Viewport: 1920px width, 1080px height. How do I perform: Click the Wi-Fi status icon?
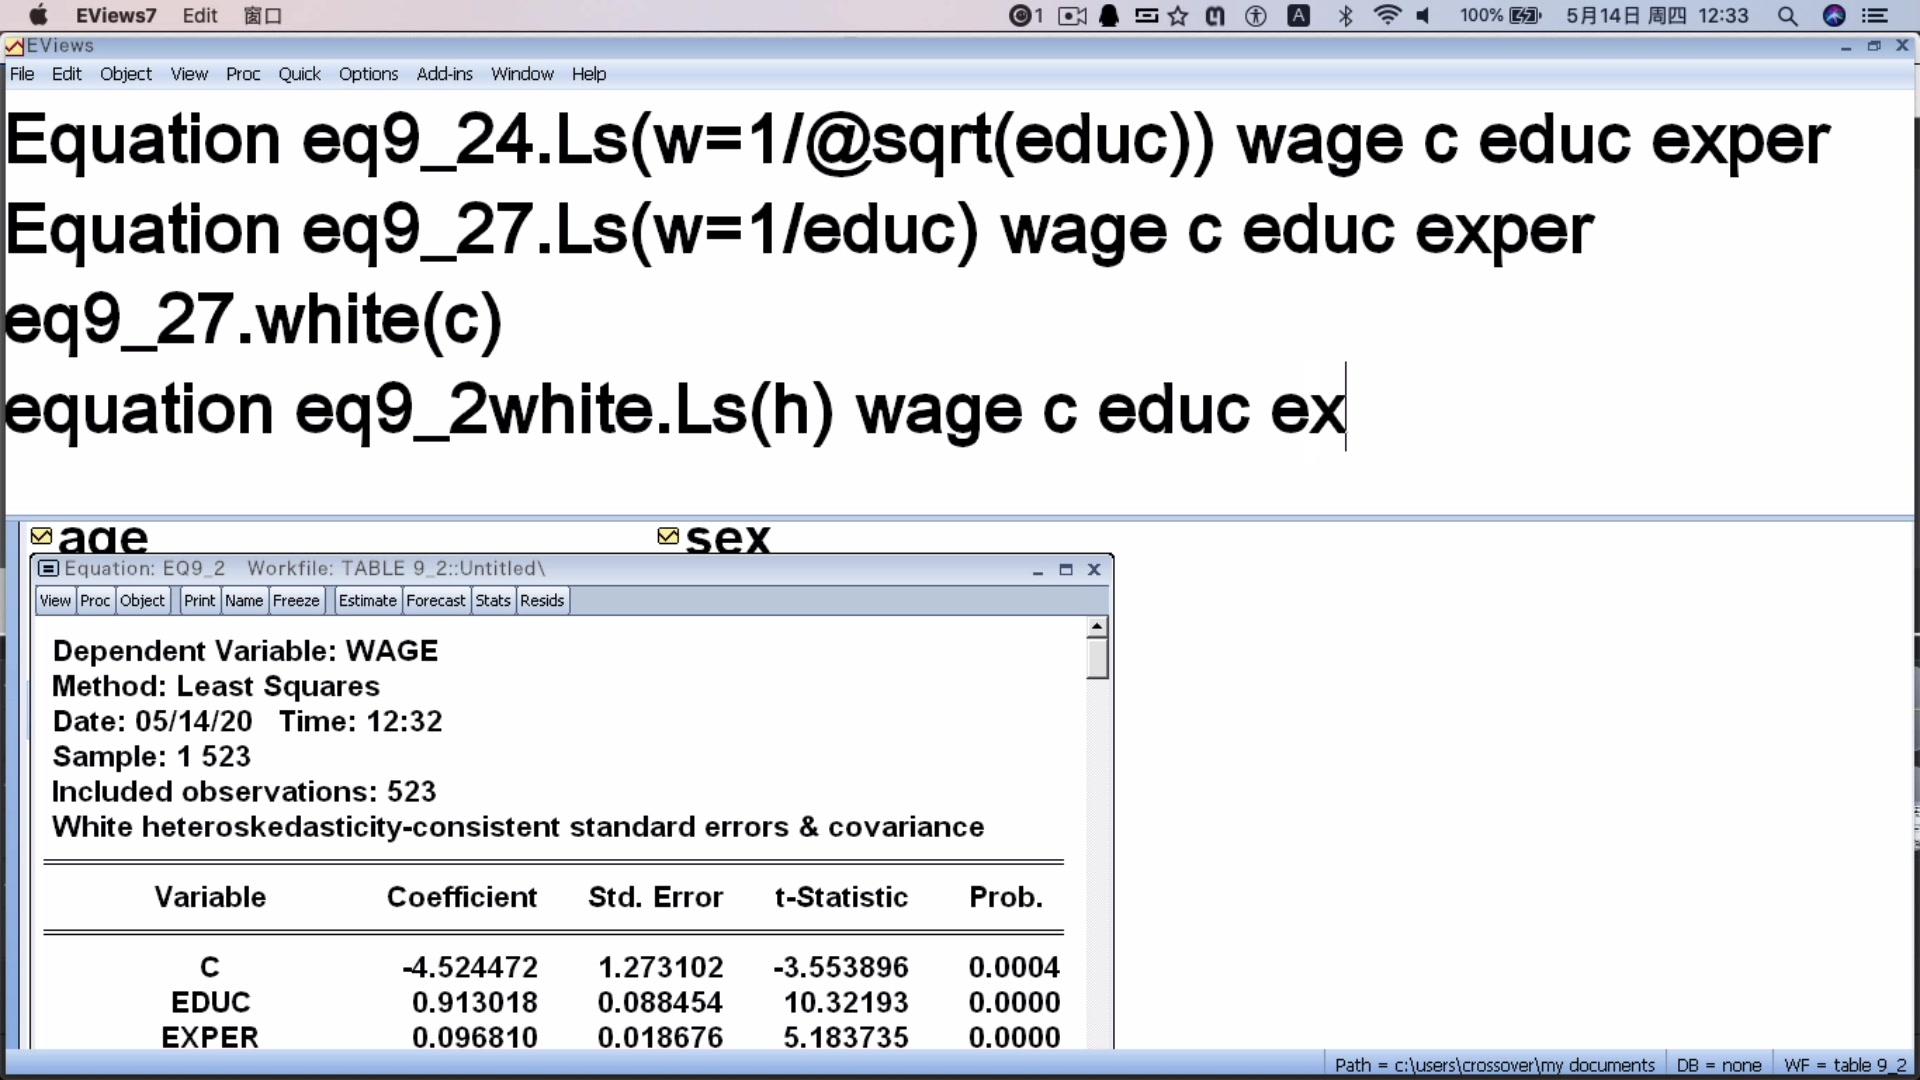coord(1387,16)
